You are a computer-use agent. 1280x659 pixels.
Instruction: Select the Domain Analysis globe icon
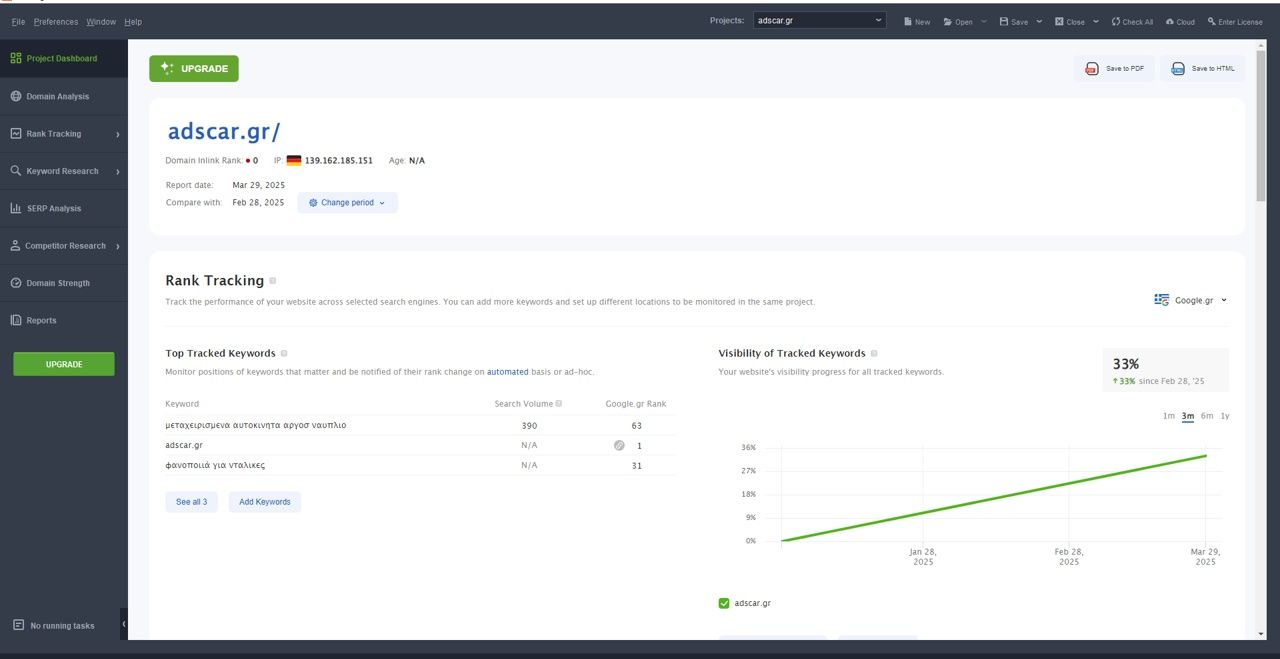16,96
